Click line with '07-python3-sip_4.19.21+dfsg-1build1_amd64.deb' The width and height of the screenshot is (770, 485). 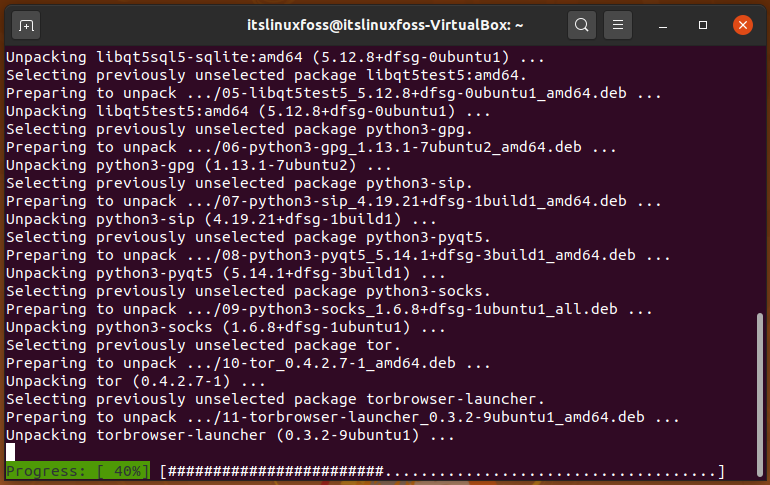click(x=333, y=201)
